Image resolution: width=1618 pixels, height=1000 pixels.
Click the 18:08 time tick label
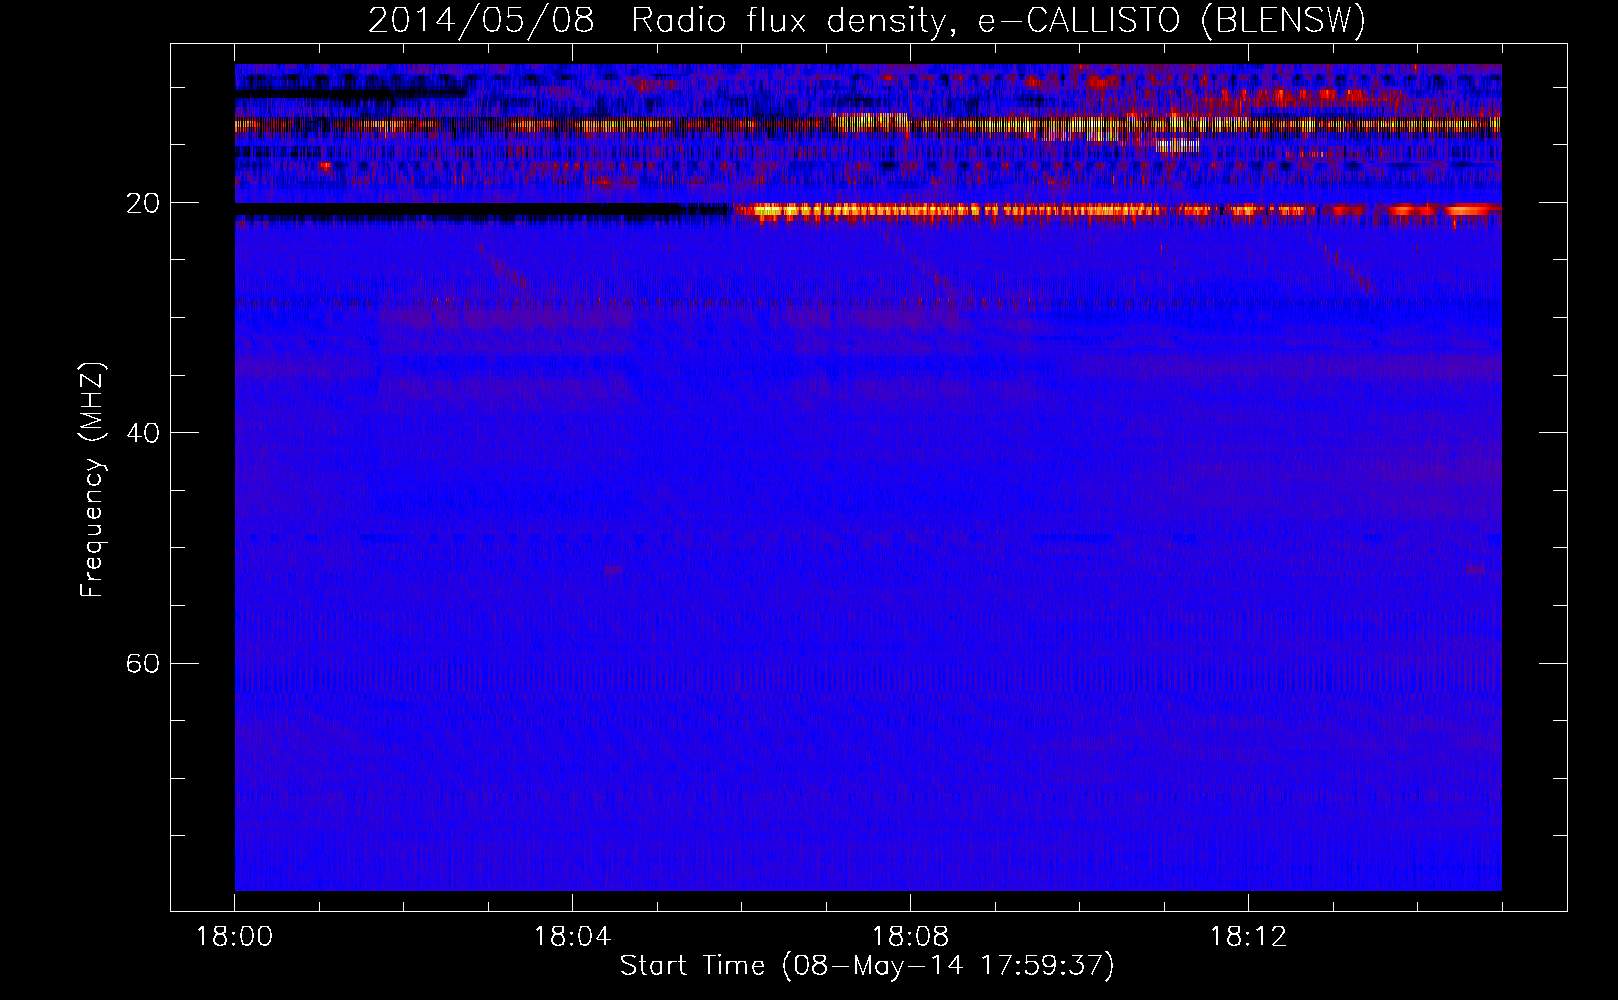pos(910,937)
